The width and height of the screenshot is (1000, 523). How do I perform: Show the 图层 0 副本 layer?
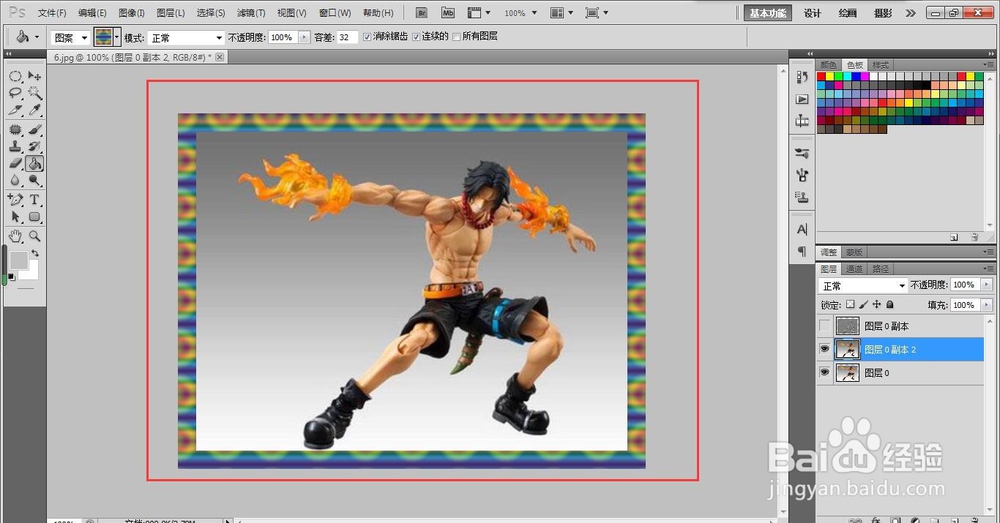pyautogui.click(x=825, y=326)
